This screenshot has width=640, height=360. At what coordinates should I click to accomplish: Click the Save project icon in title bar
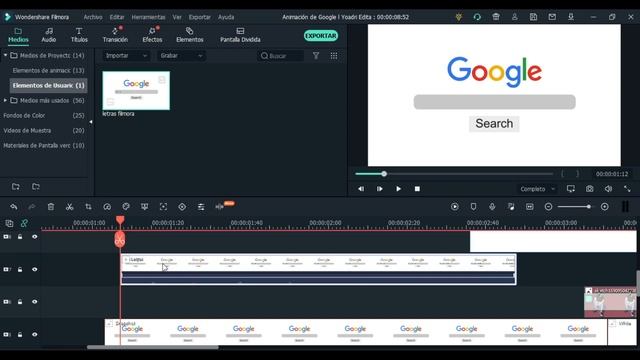point(533,17)
